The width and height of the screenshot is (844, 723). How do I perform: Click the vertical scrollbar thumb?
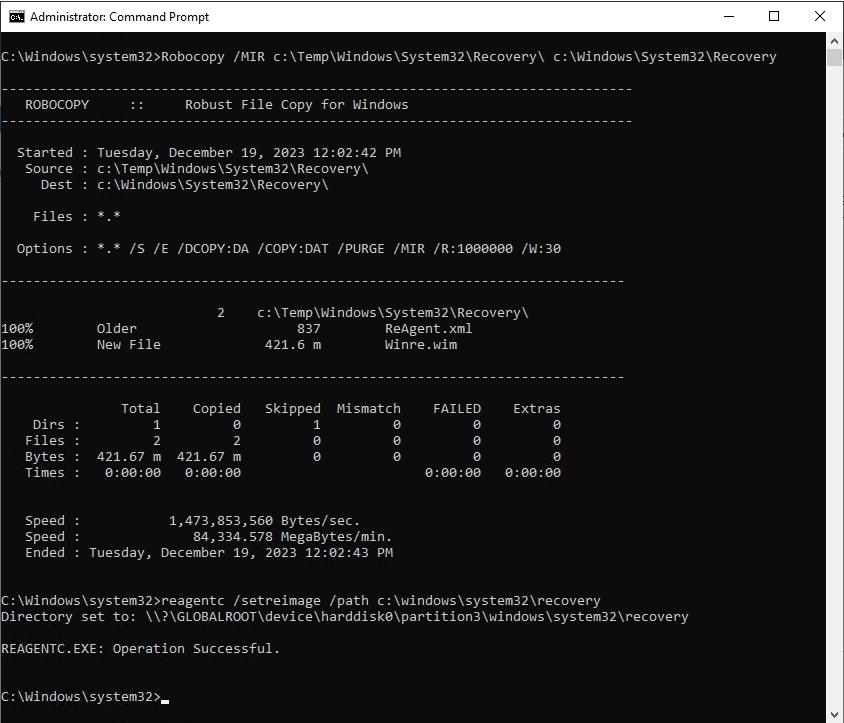pyautogui.click(x=834, y=57)
